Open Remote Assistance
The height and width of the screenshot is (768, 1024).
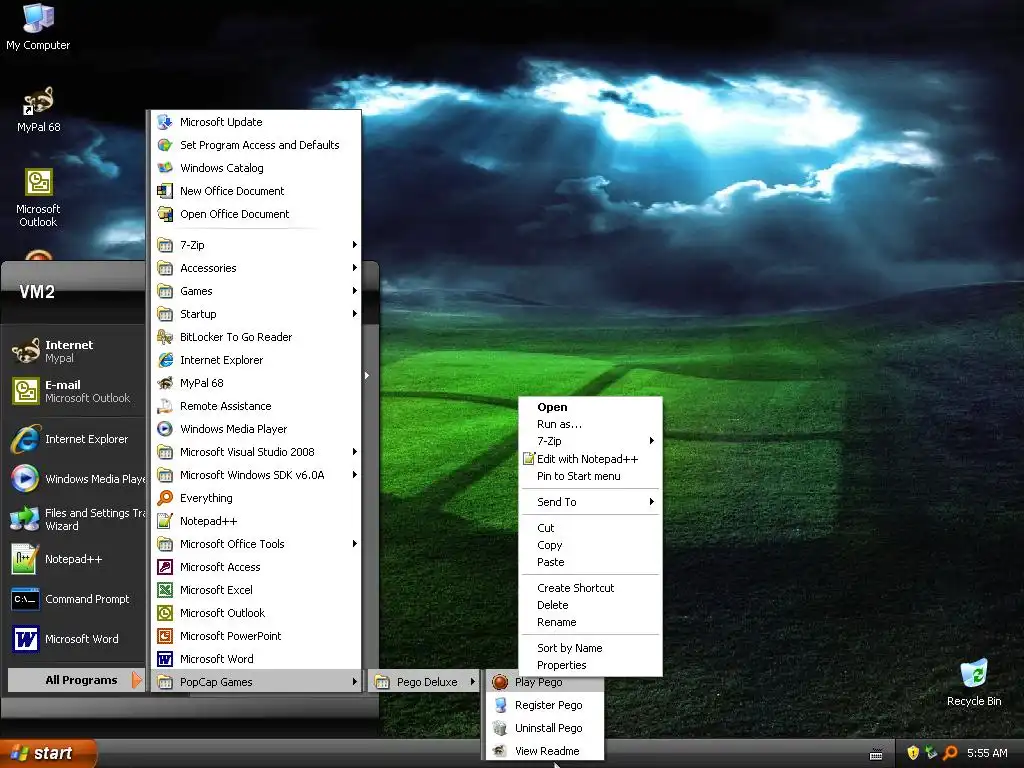[x=256, y=406]
